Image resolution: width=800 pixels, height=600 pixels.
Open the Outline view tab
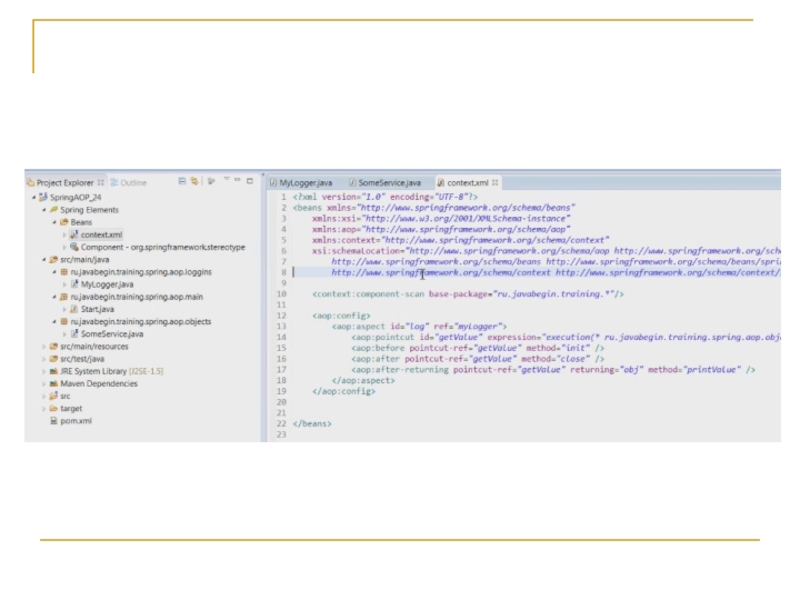tap(133, 183)
